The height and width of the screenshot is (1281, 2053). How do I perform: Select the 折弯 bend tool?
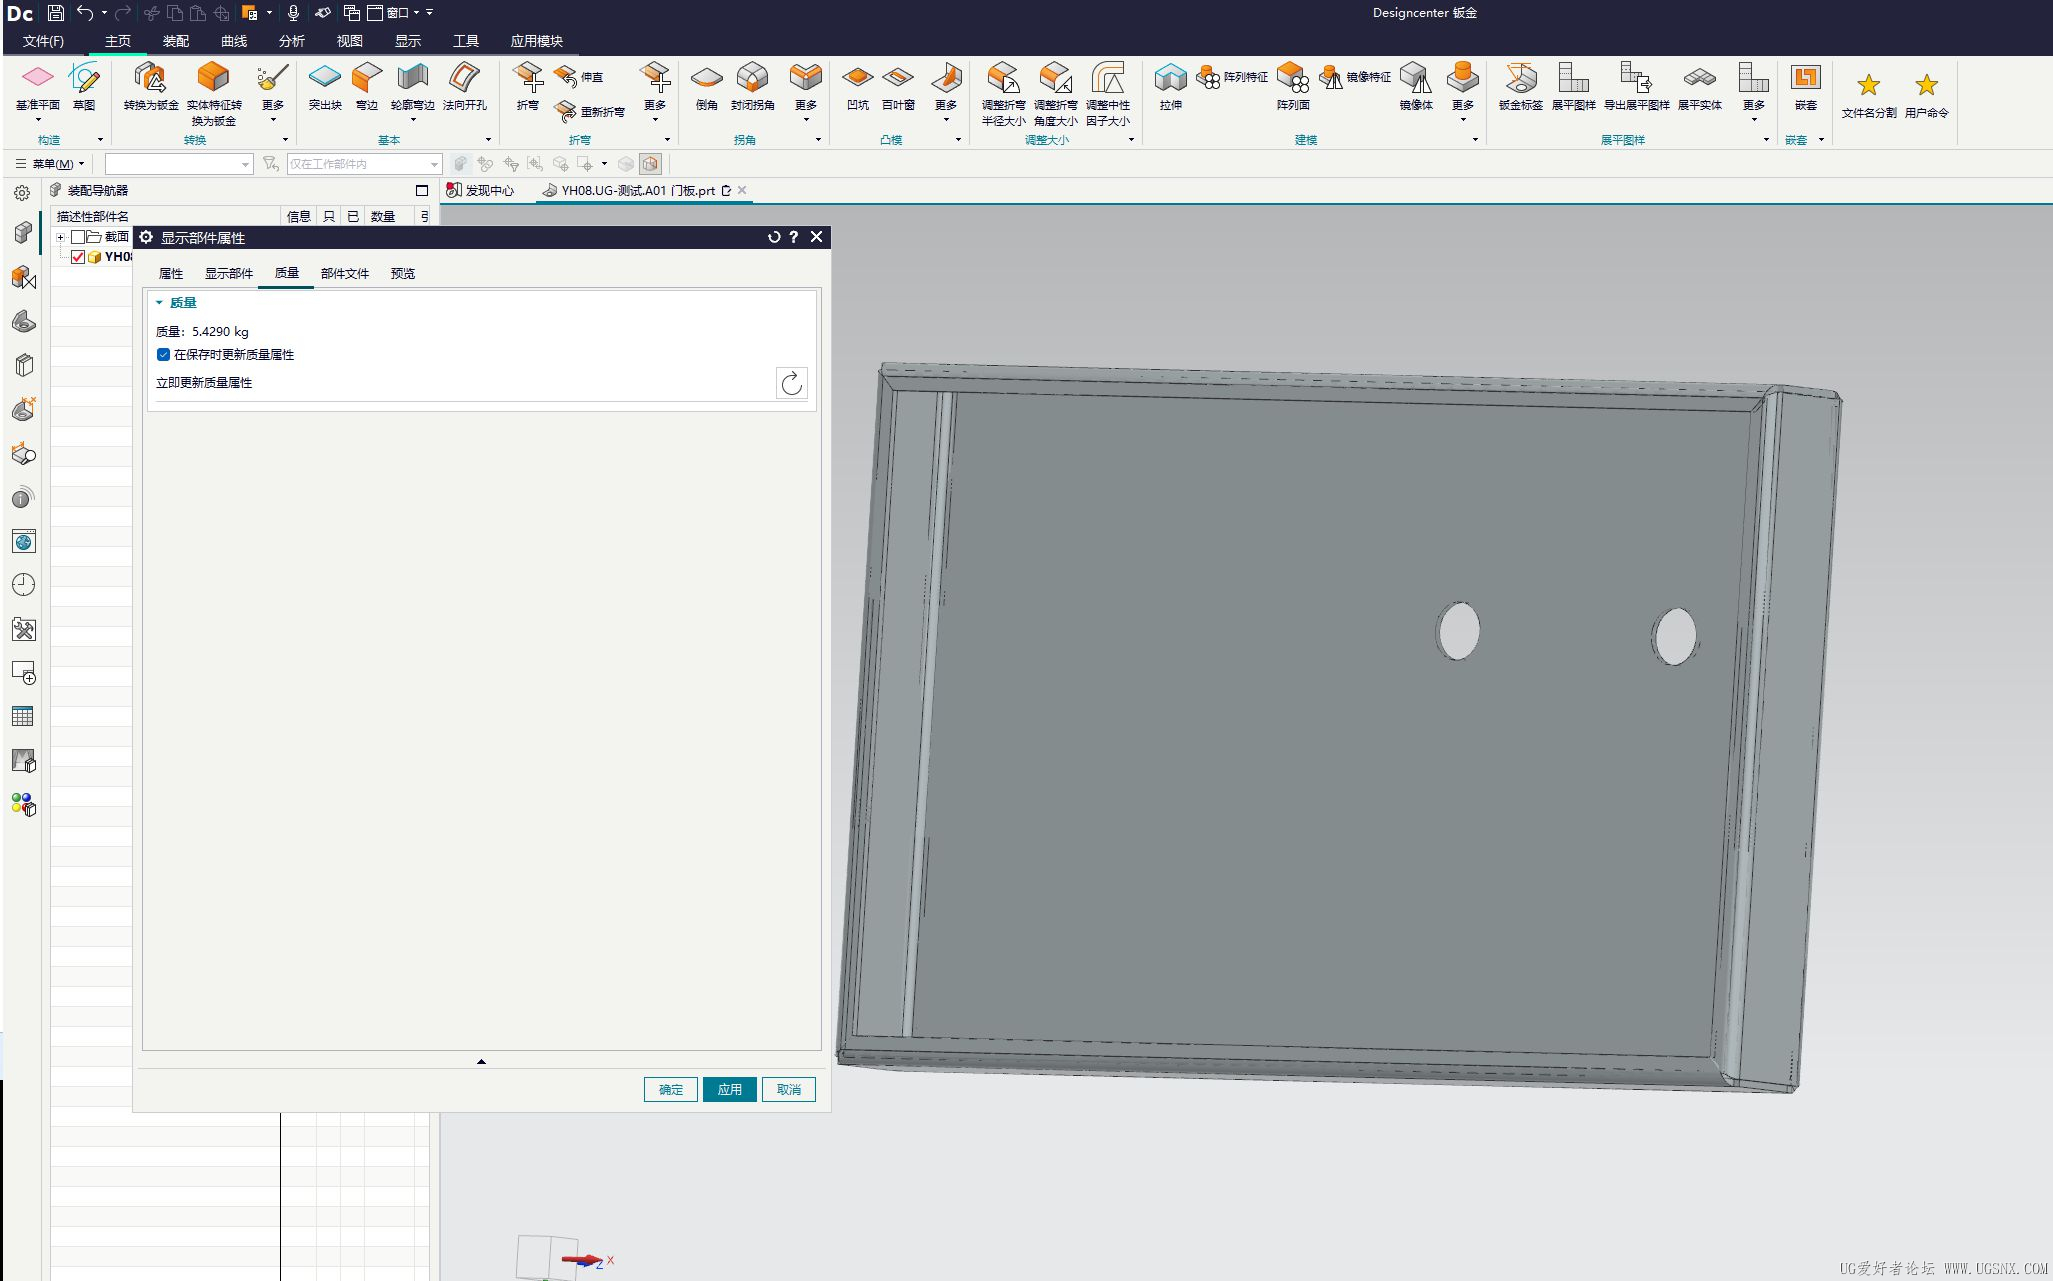tap(528, 86)
